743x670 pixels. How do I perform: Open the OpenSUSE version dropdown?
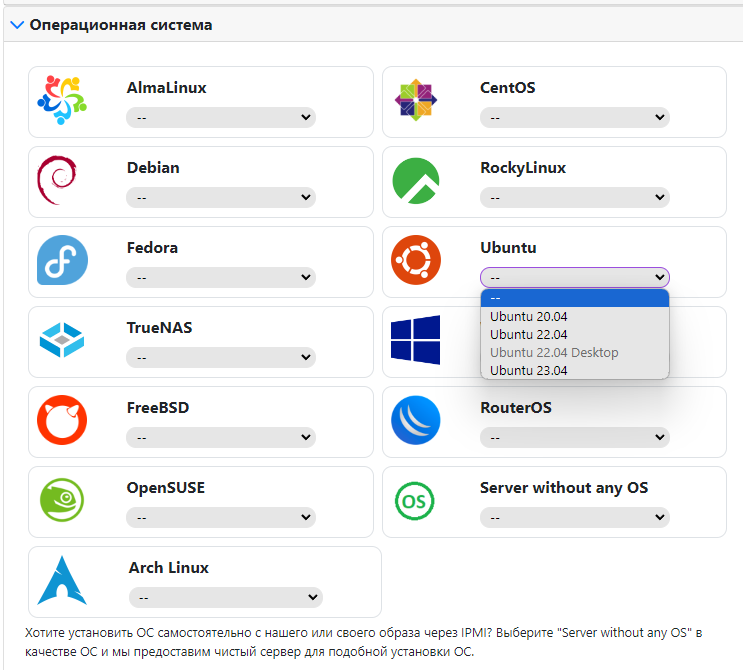click(220, 517)
